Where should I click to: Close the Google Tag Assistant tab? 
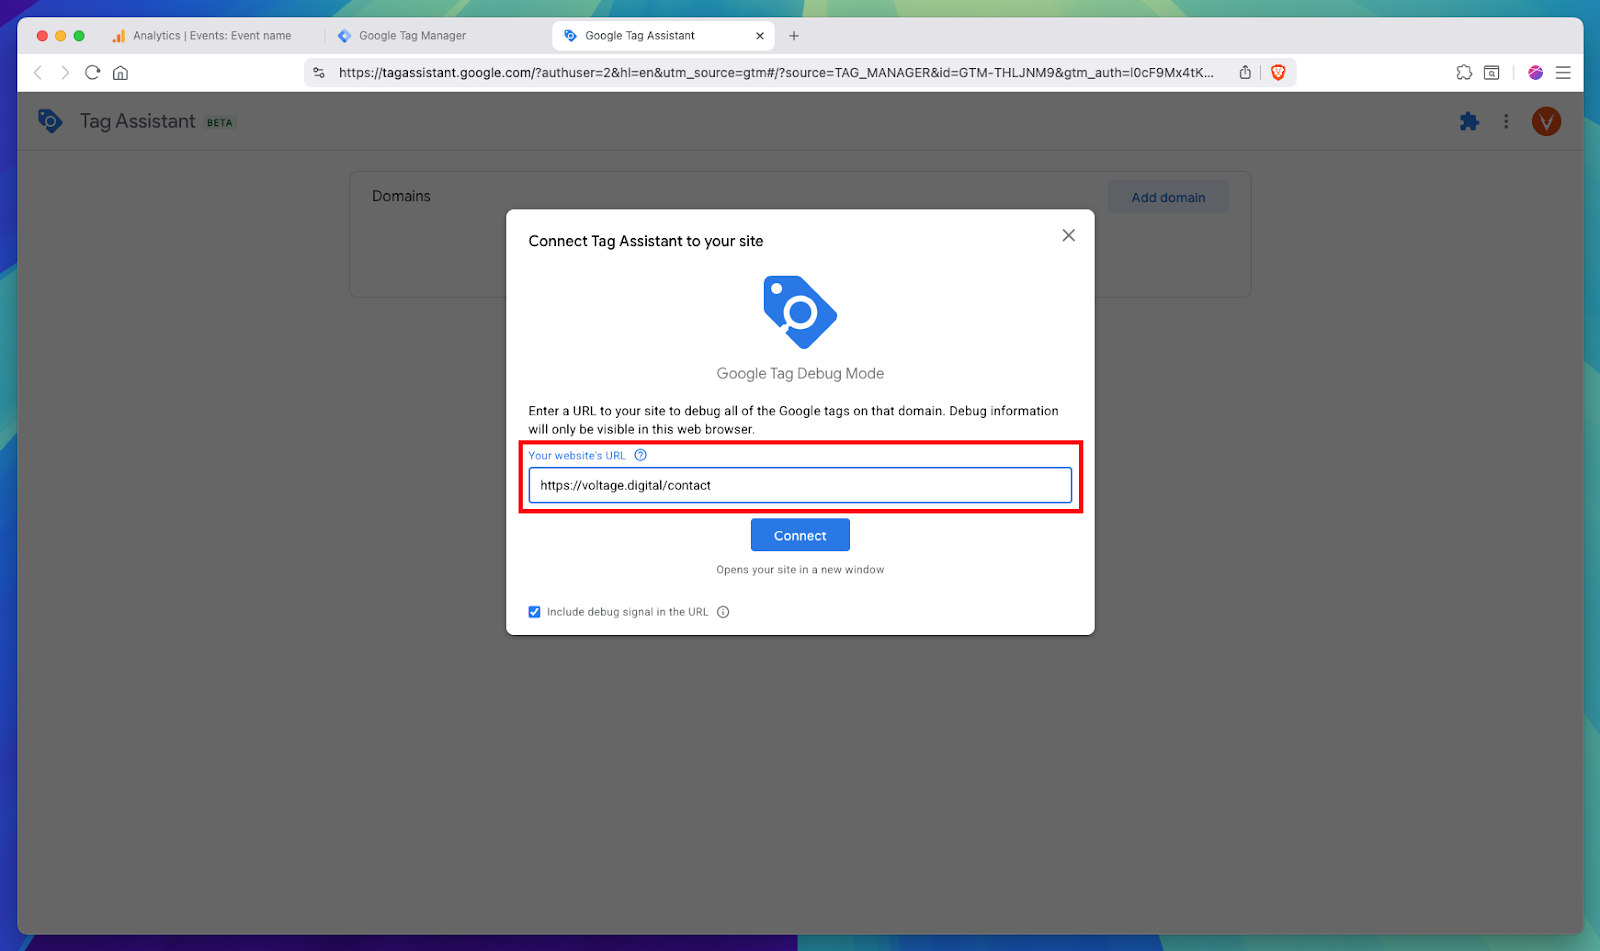point(760,36)
